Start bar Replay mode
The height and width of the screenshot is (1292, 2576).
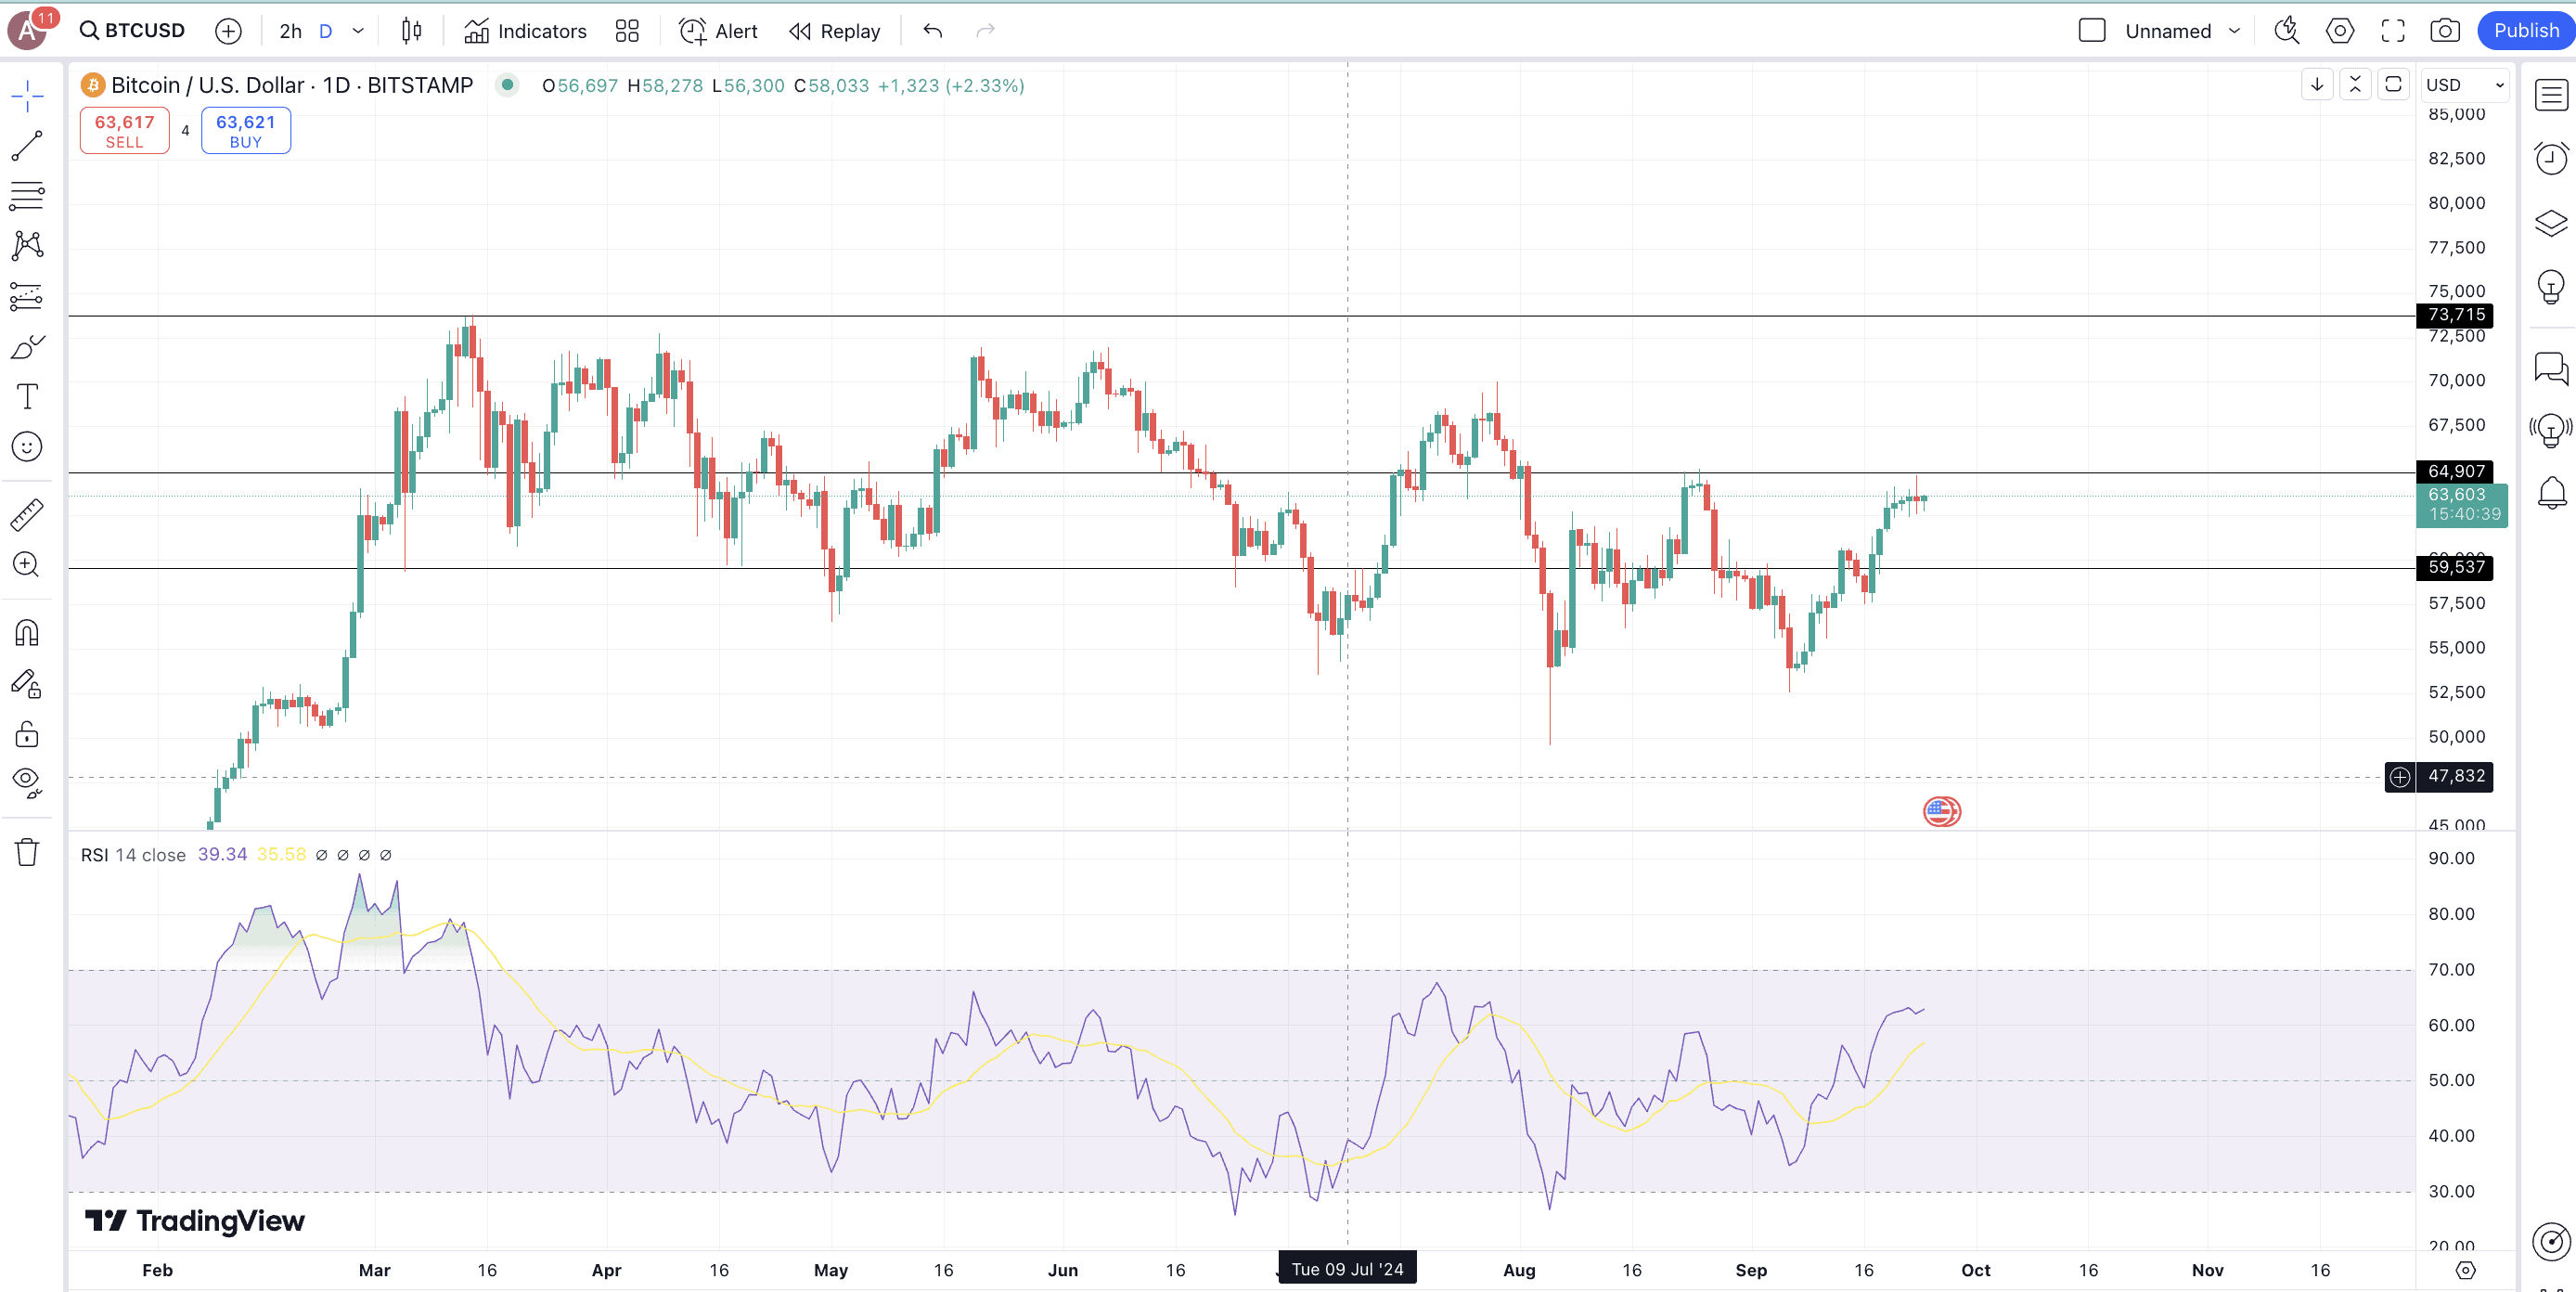835,31
